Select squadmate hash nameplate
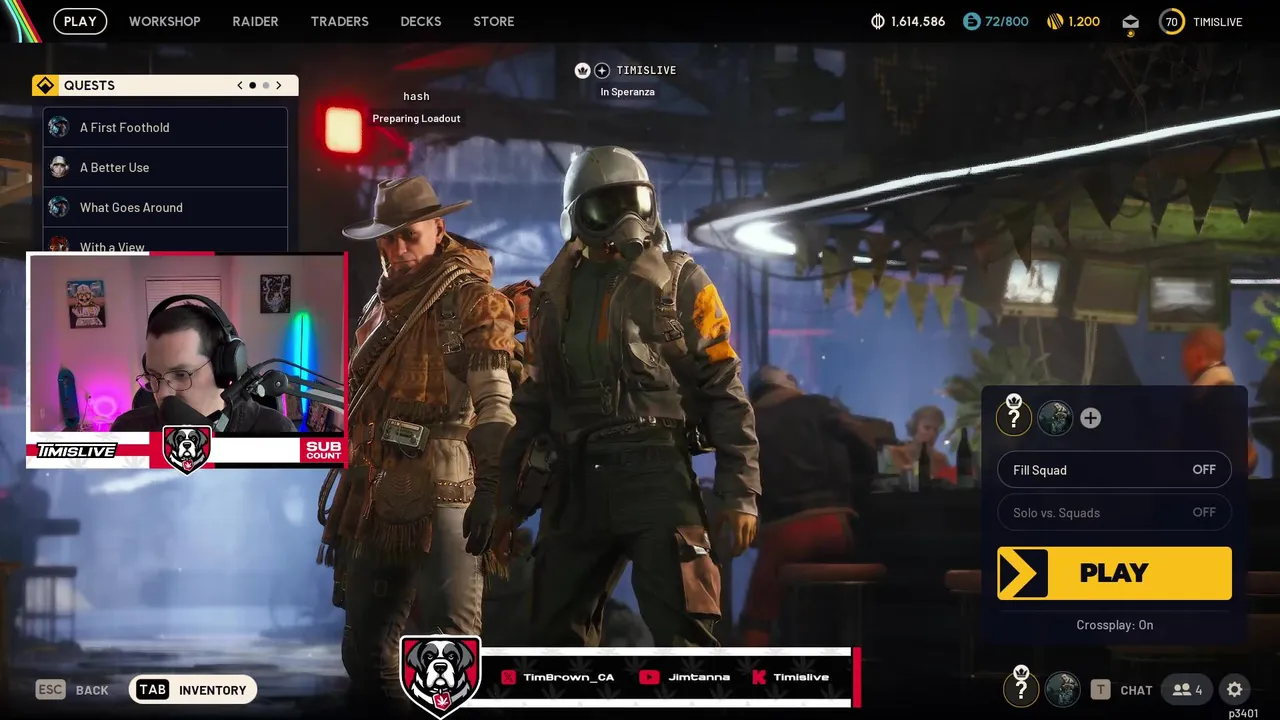 point(416,96)
